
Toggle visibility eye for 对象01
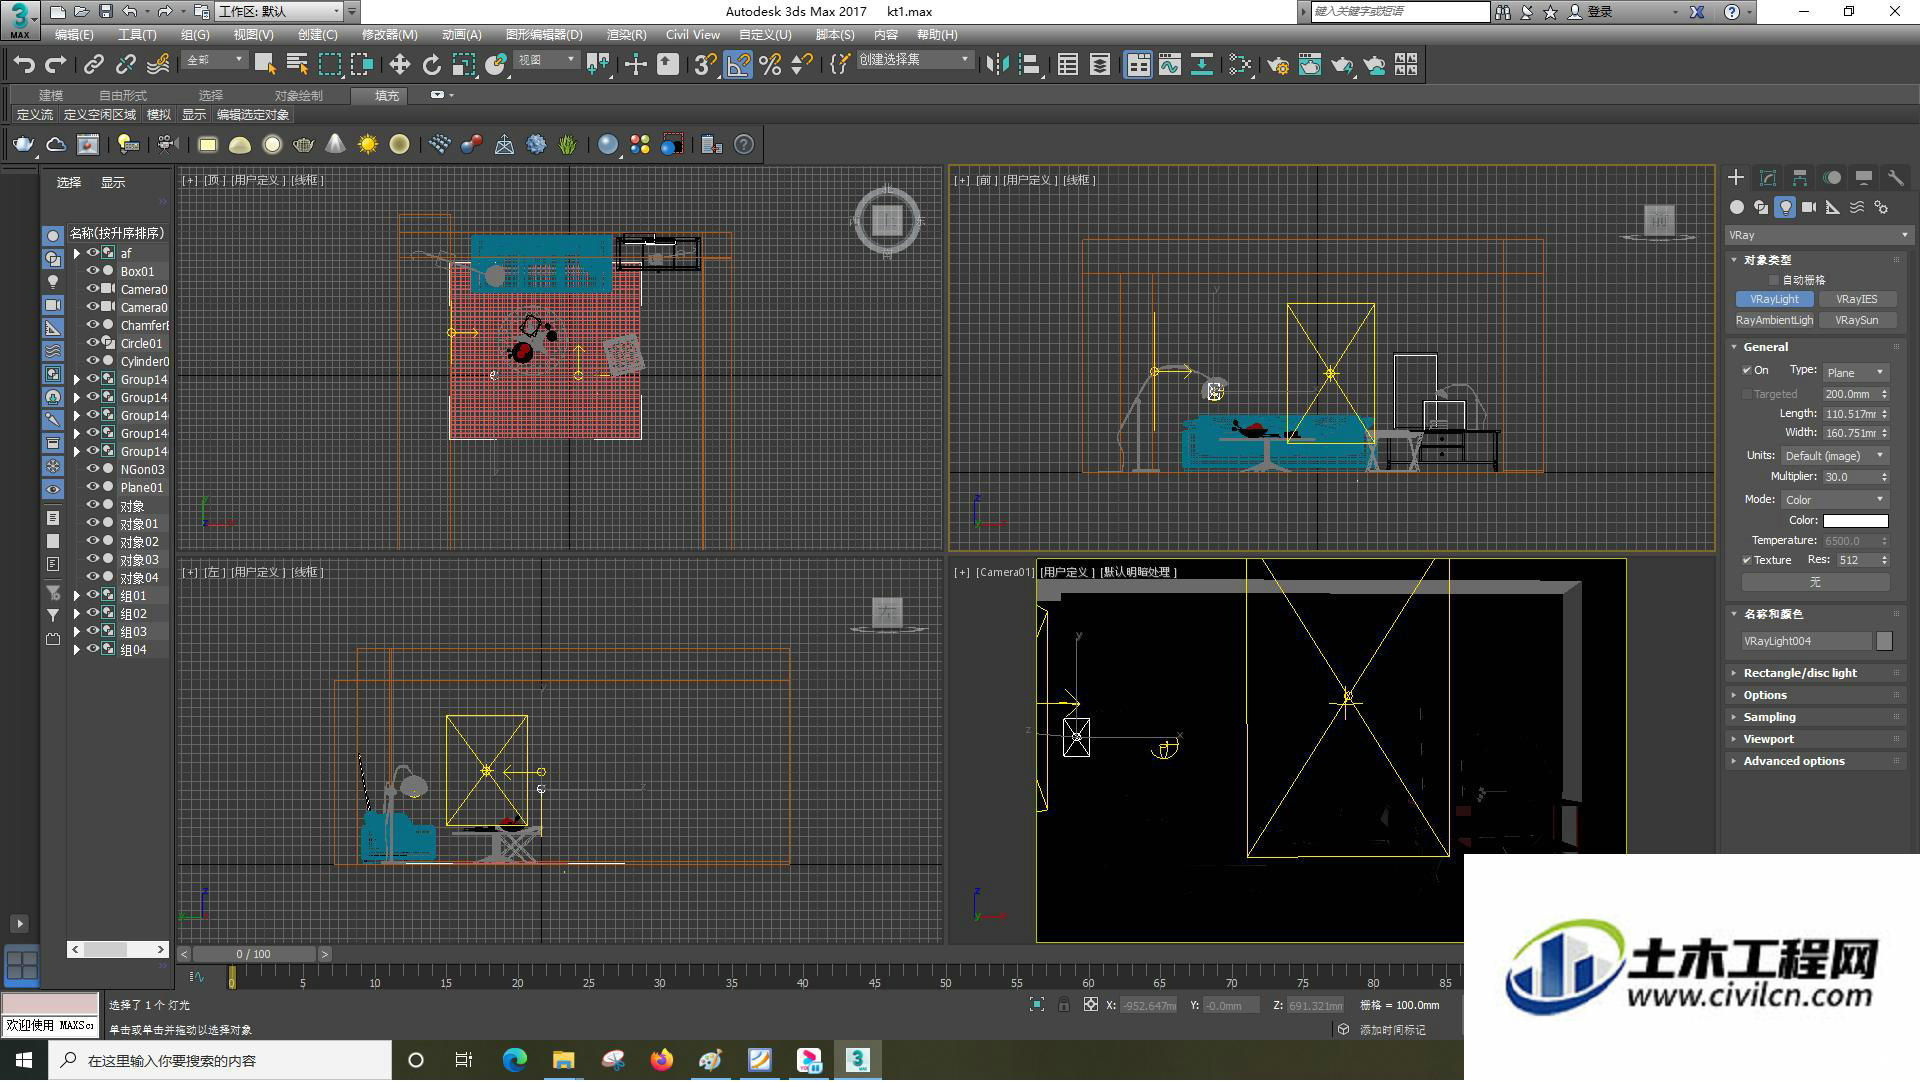tap(92, 523)
